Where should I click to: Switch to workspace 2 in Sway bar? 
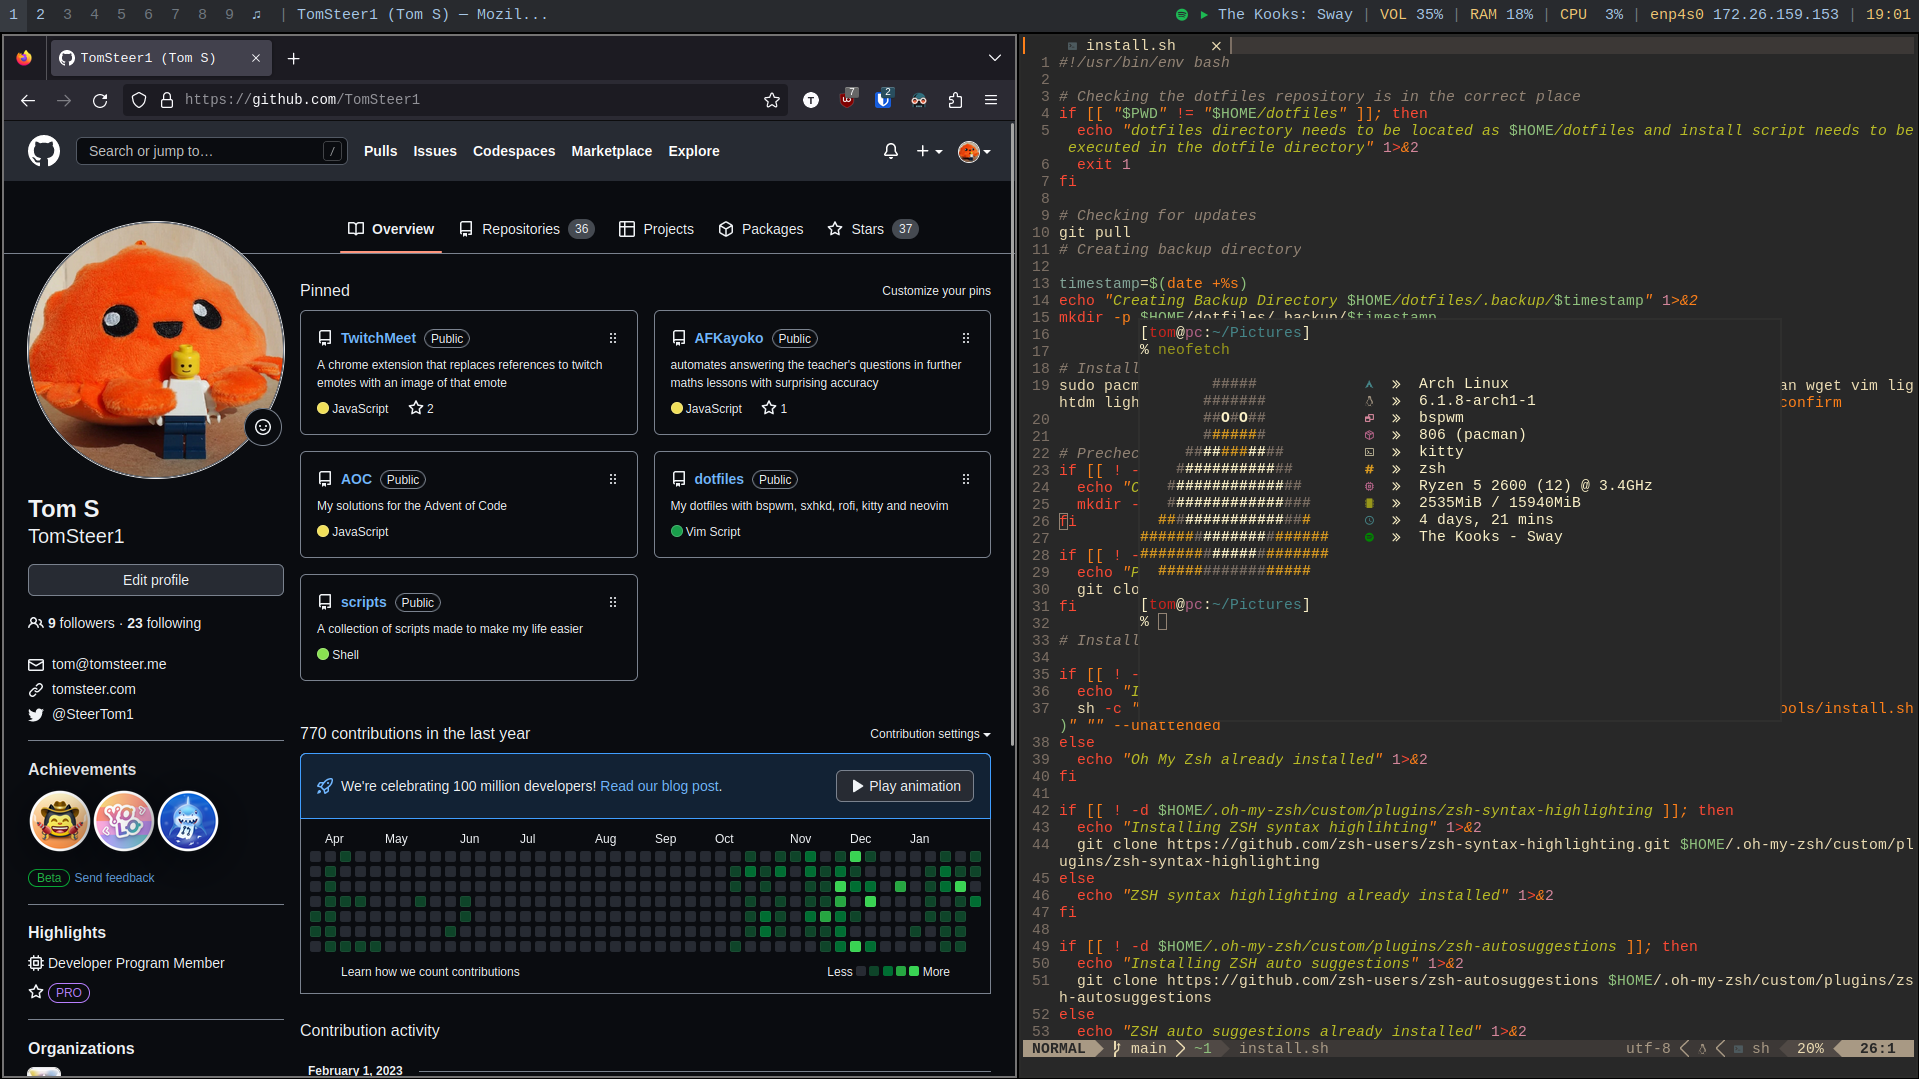pyautogui.click(x=40, y=14)
